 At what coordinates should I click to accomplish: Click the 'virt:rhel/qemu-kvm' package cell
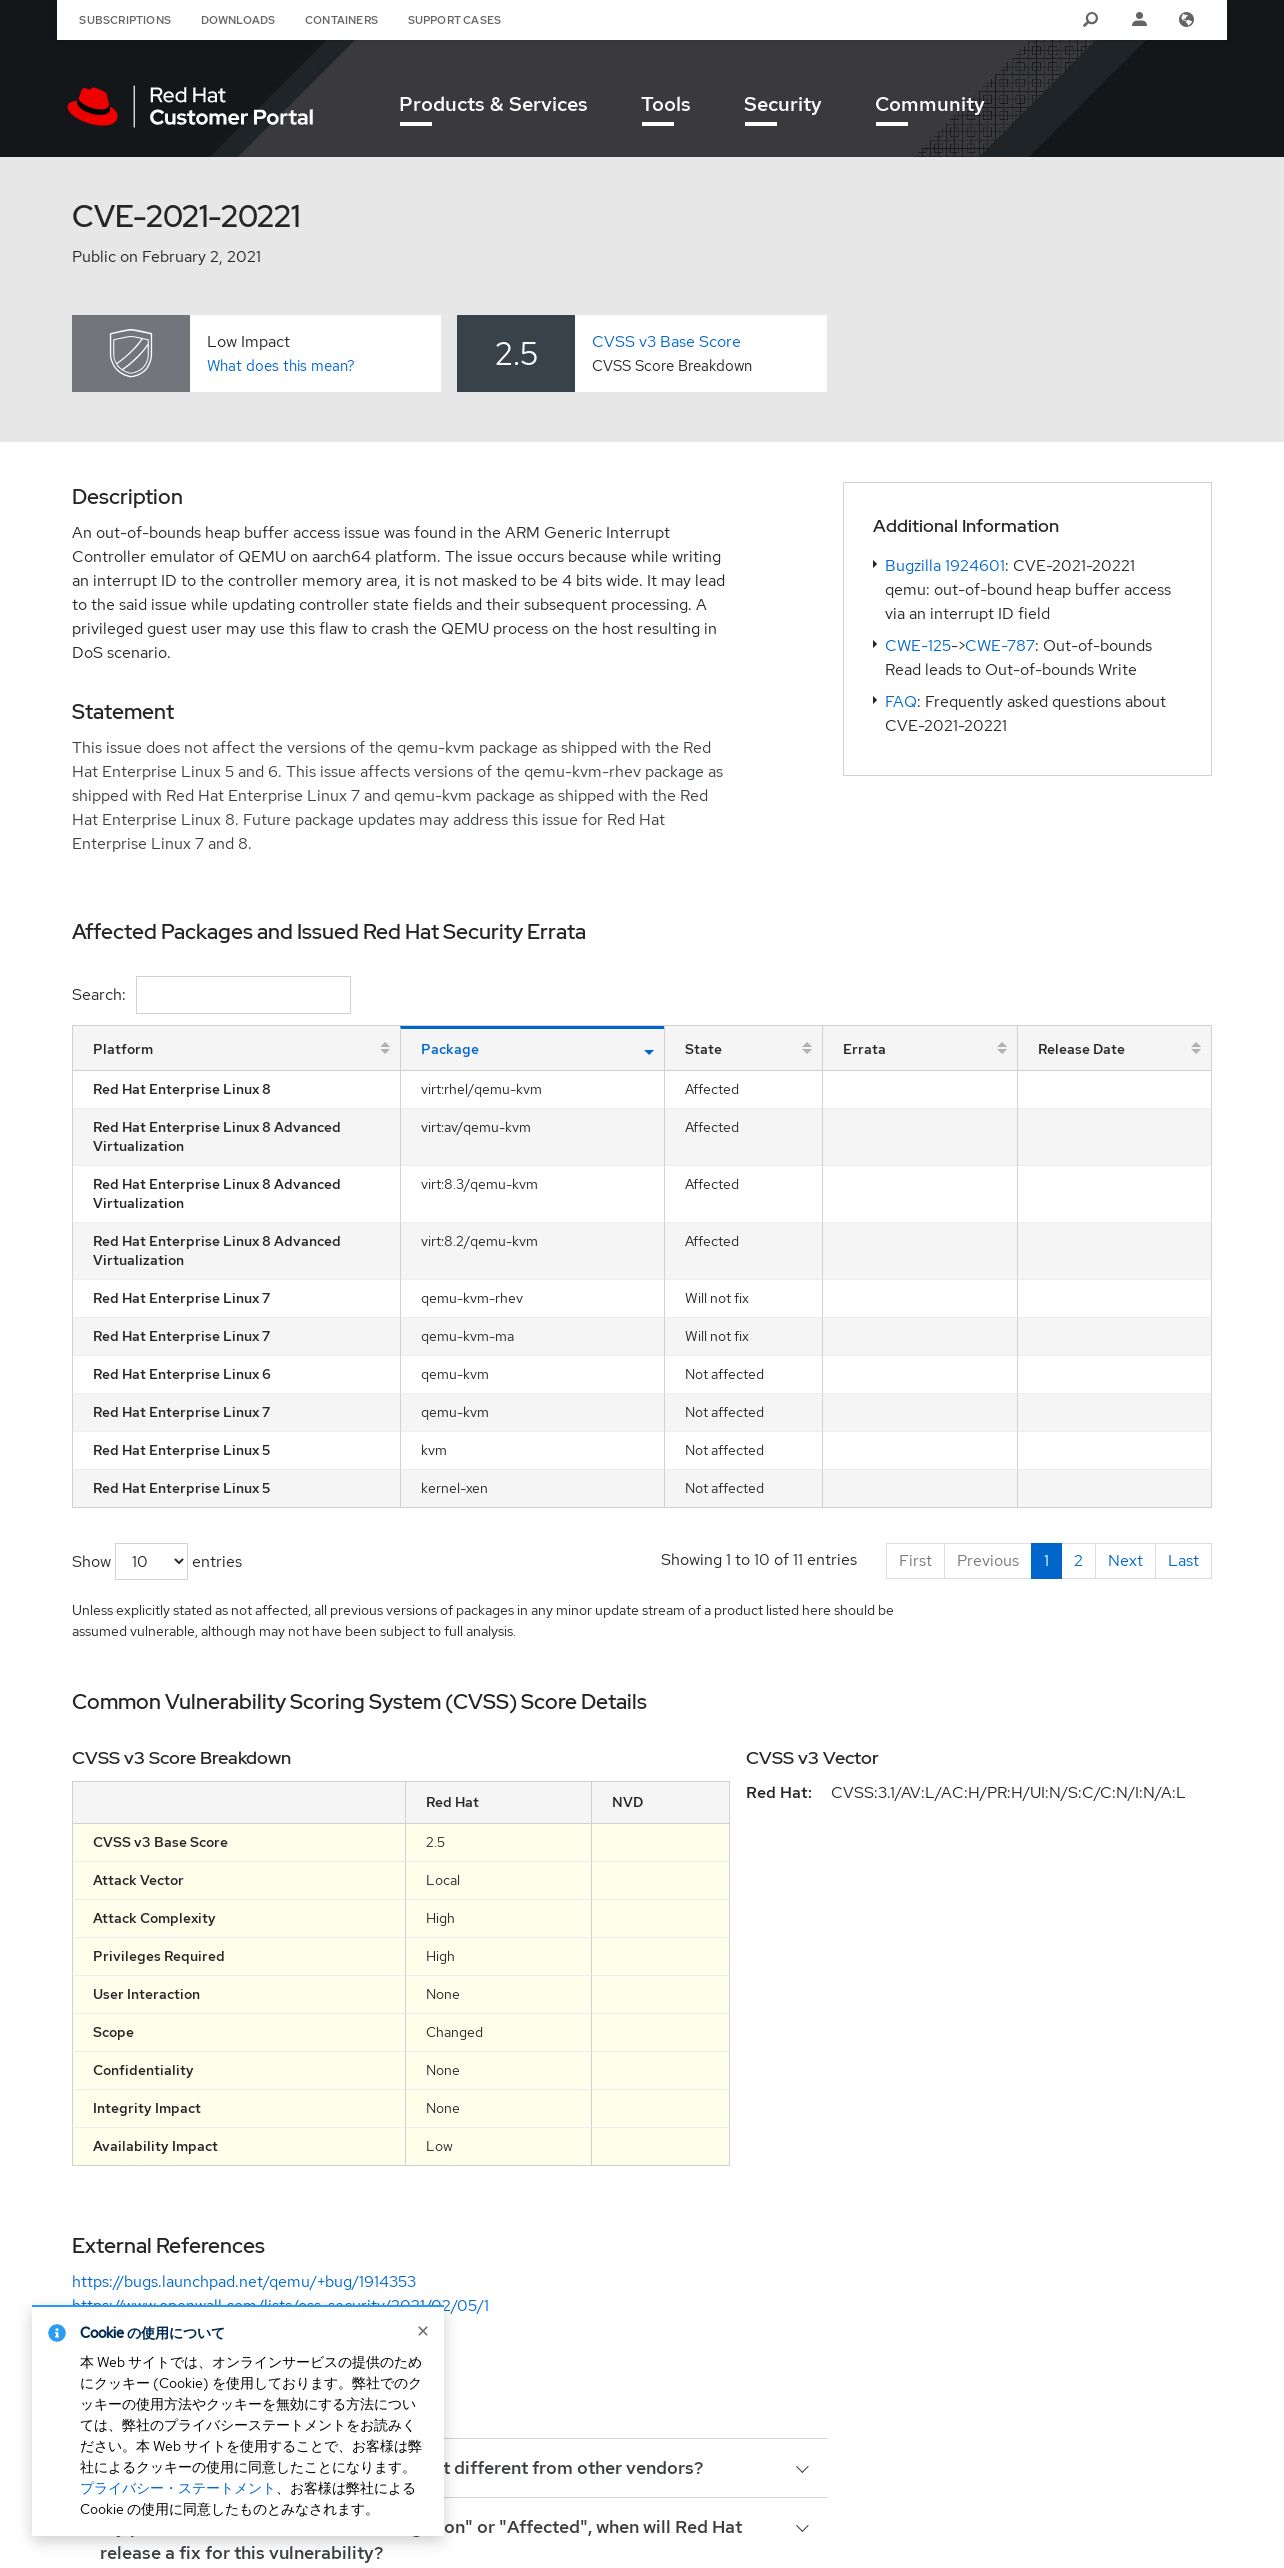[x=532, y=1089]
